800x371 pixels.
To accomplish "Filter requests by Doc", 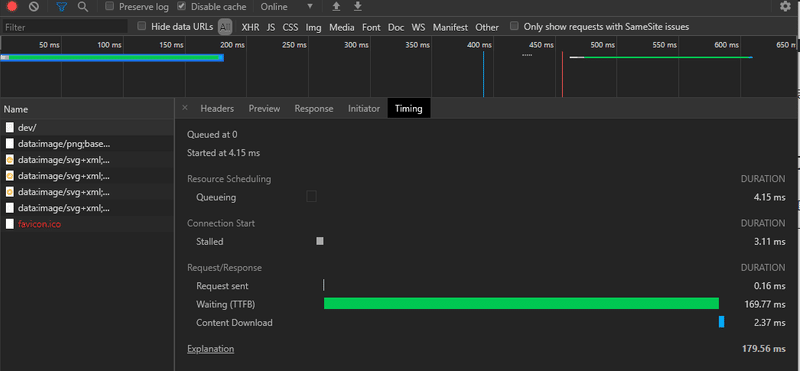I will point(396,27).
